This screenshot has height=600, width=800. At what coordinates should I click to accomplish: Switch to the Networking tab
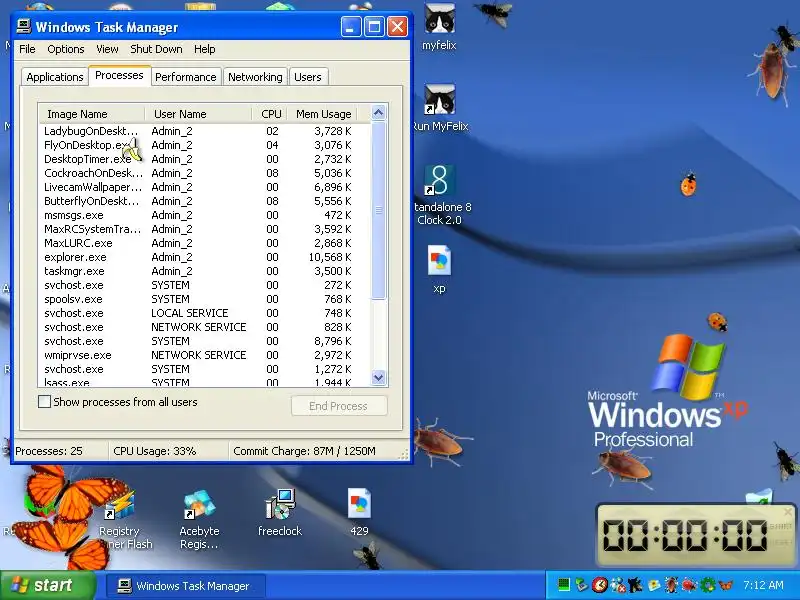coord(255,77)
